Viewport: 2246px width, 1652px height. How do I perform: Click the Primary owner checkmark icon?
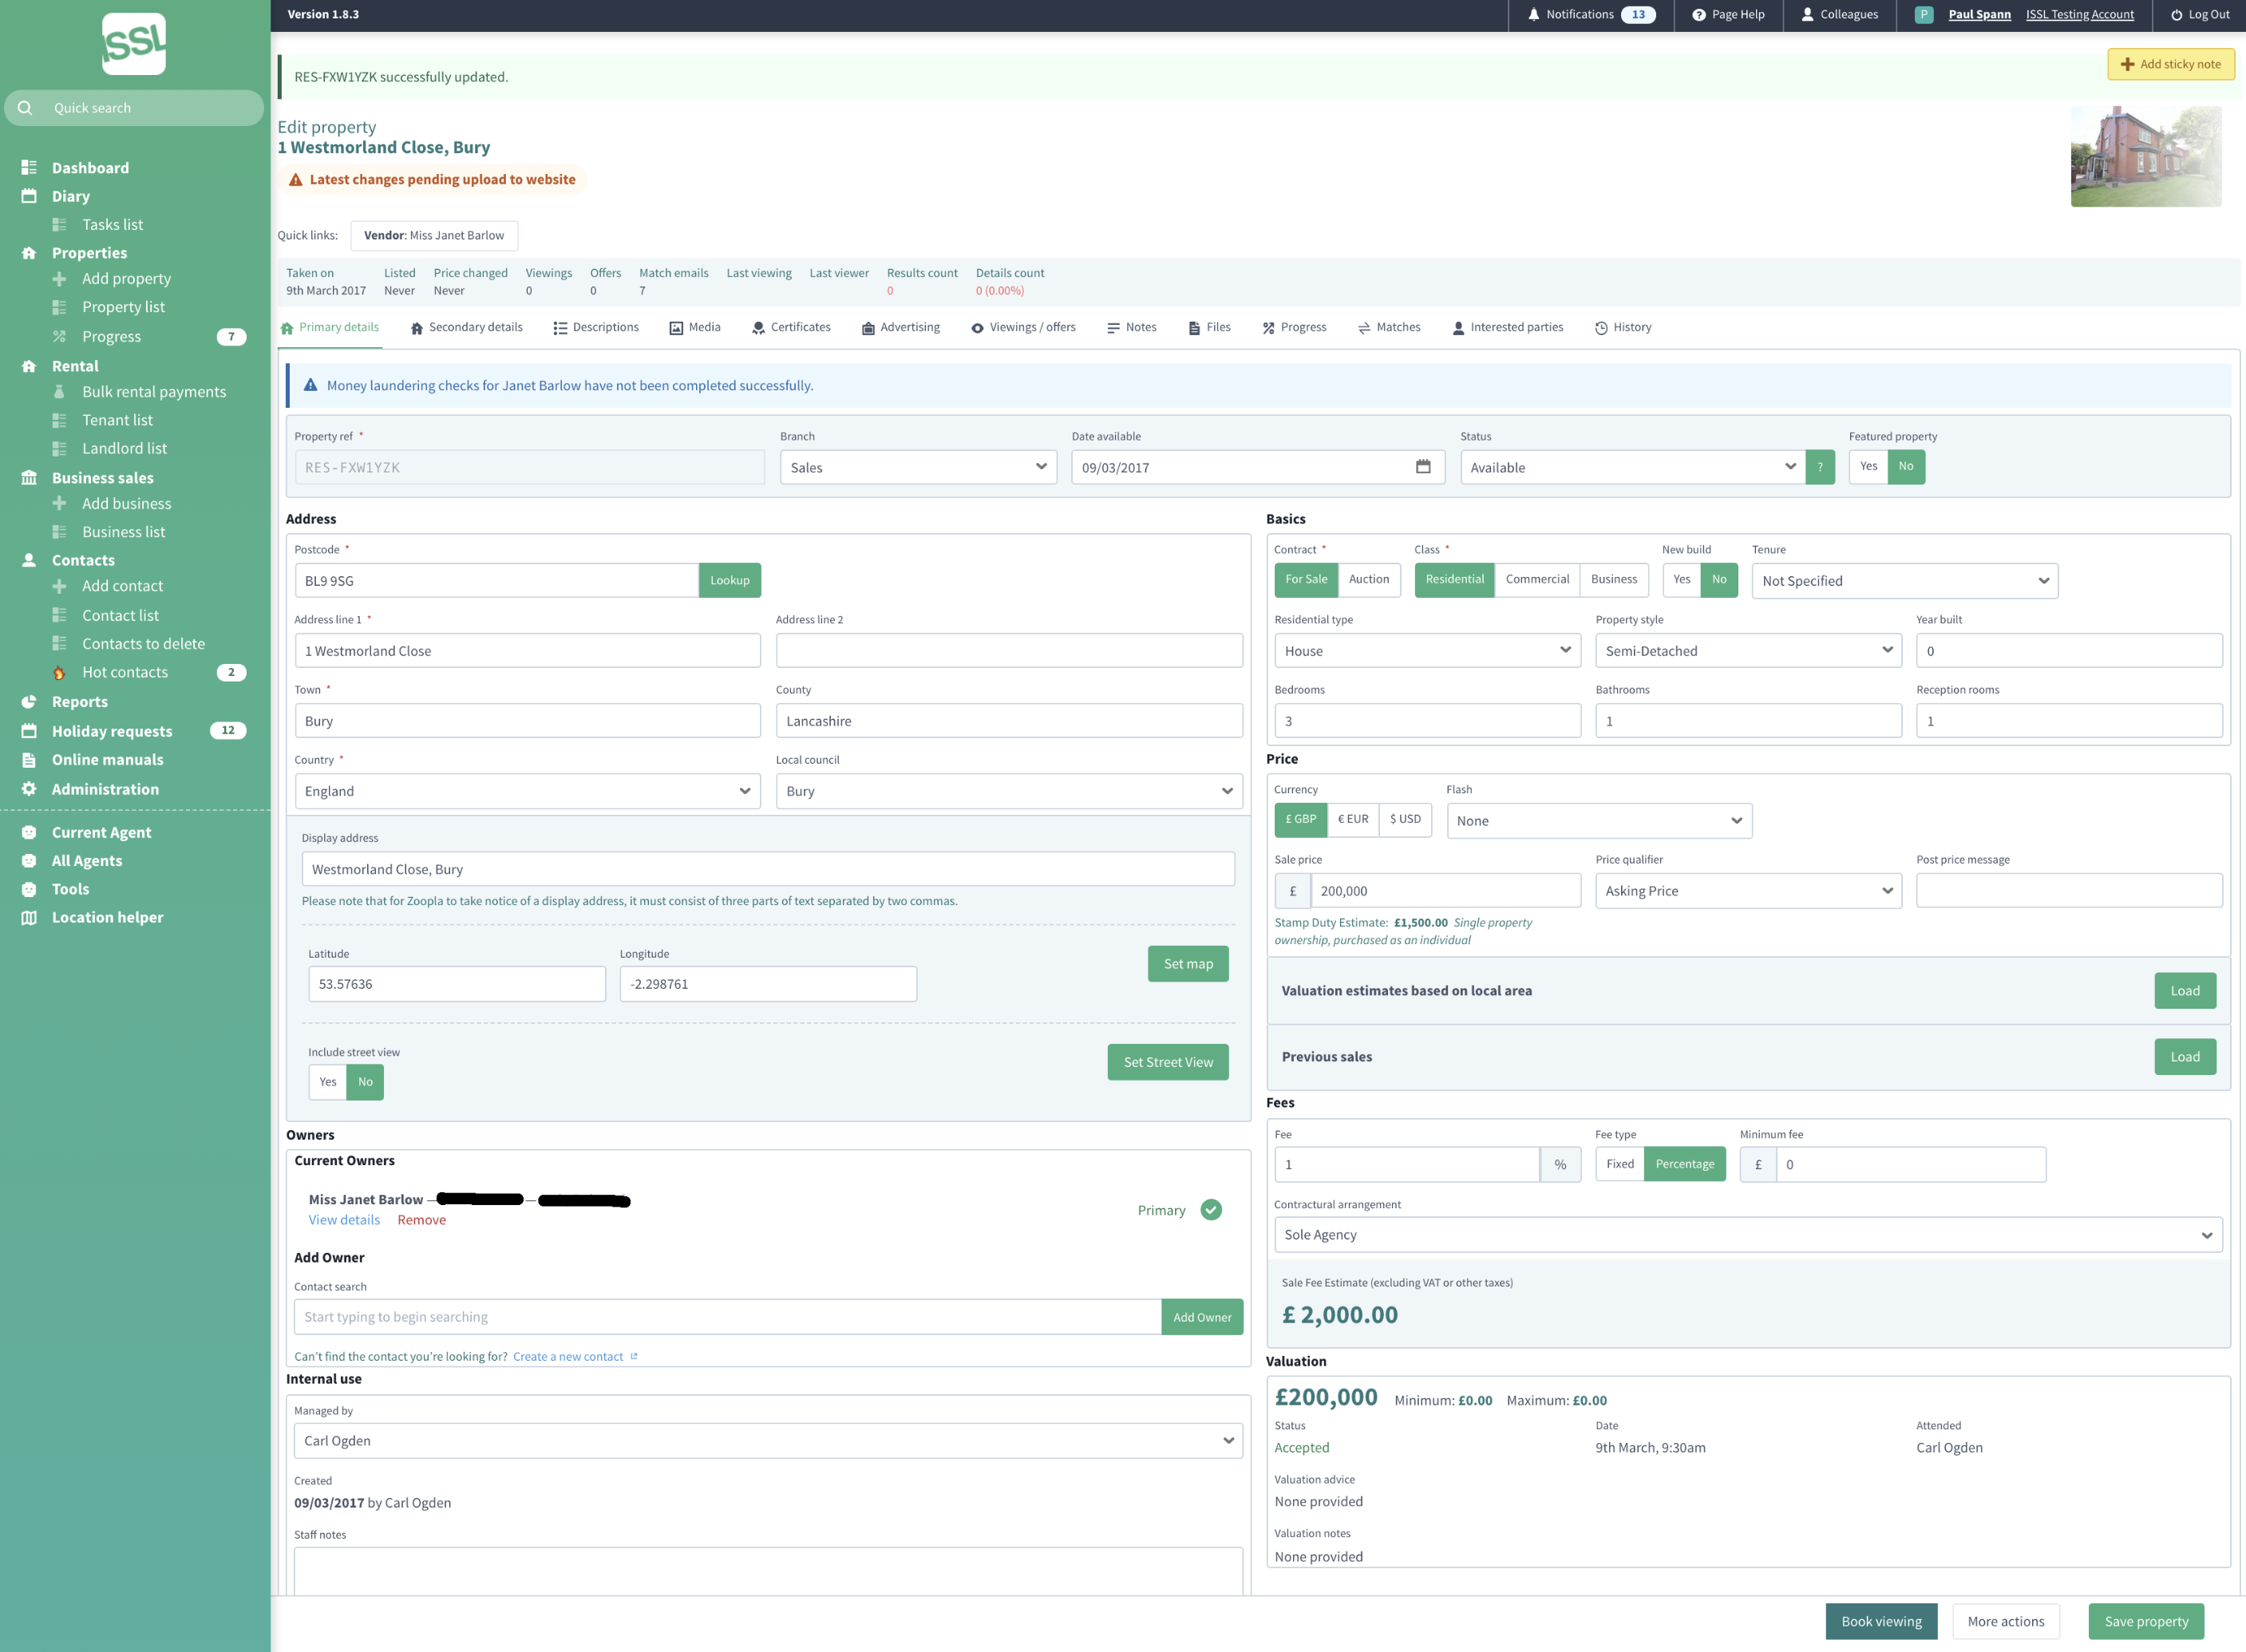1211,1210
